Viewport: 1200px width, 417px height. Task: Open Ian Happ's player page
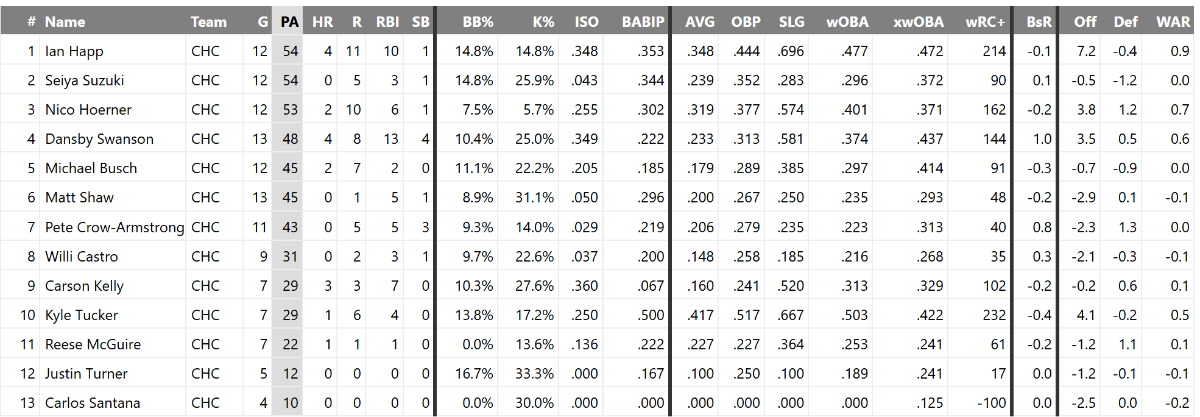pyautogui.click(x=74, y=51)
